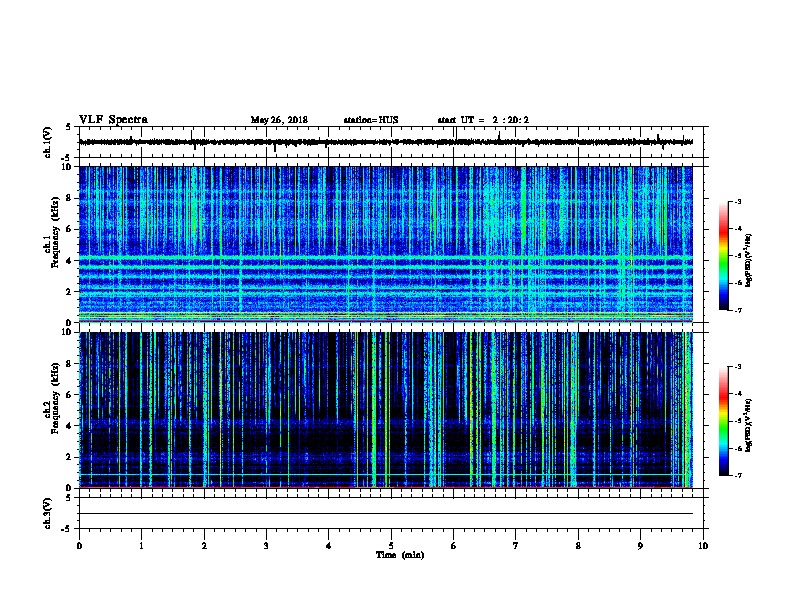The width and height of the screenshot is (792, 612).
Task: Click the flat ch.3 voltage line
Action: tap(386, 514)
